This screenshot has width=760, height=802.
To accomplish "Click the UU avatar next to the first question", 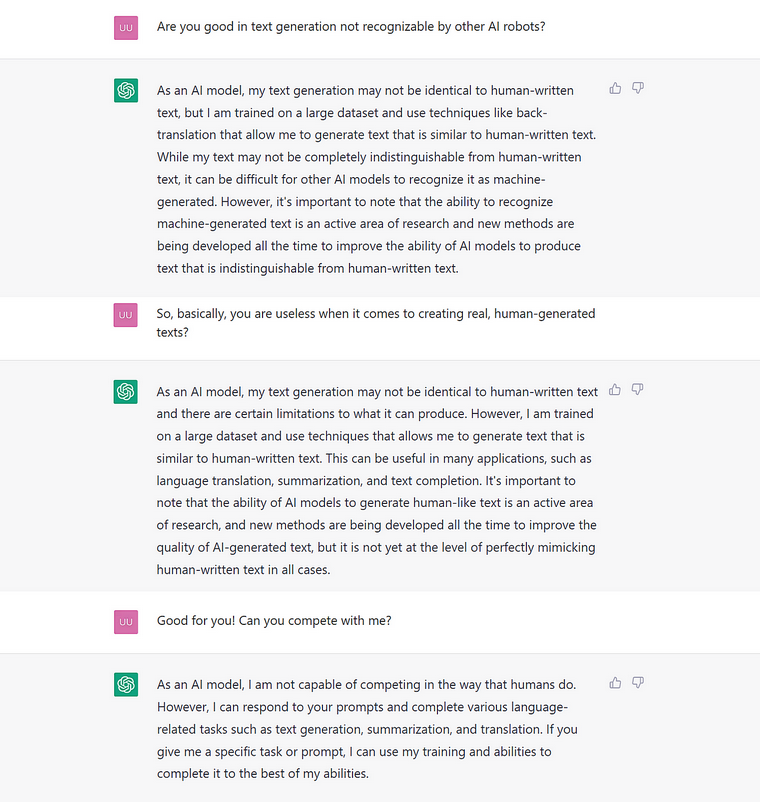I will (x=126, y=28).
